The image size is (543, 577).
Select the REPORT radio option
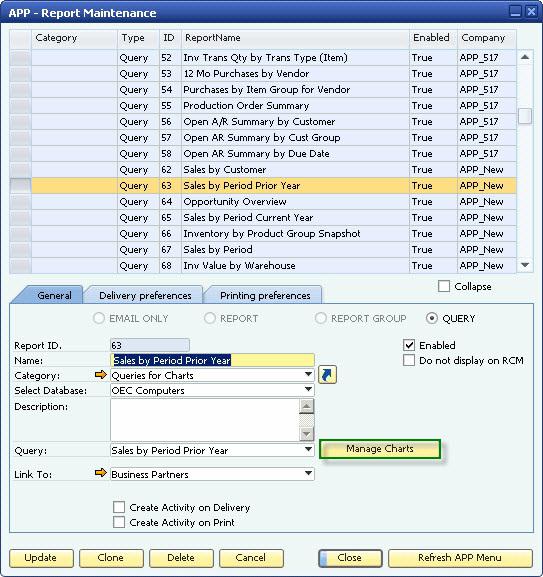coord(210,318)
